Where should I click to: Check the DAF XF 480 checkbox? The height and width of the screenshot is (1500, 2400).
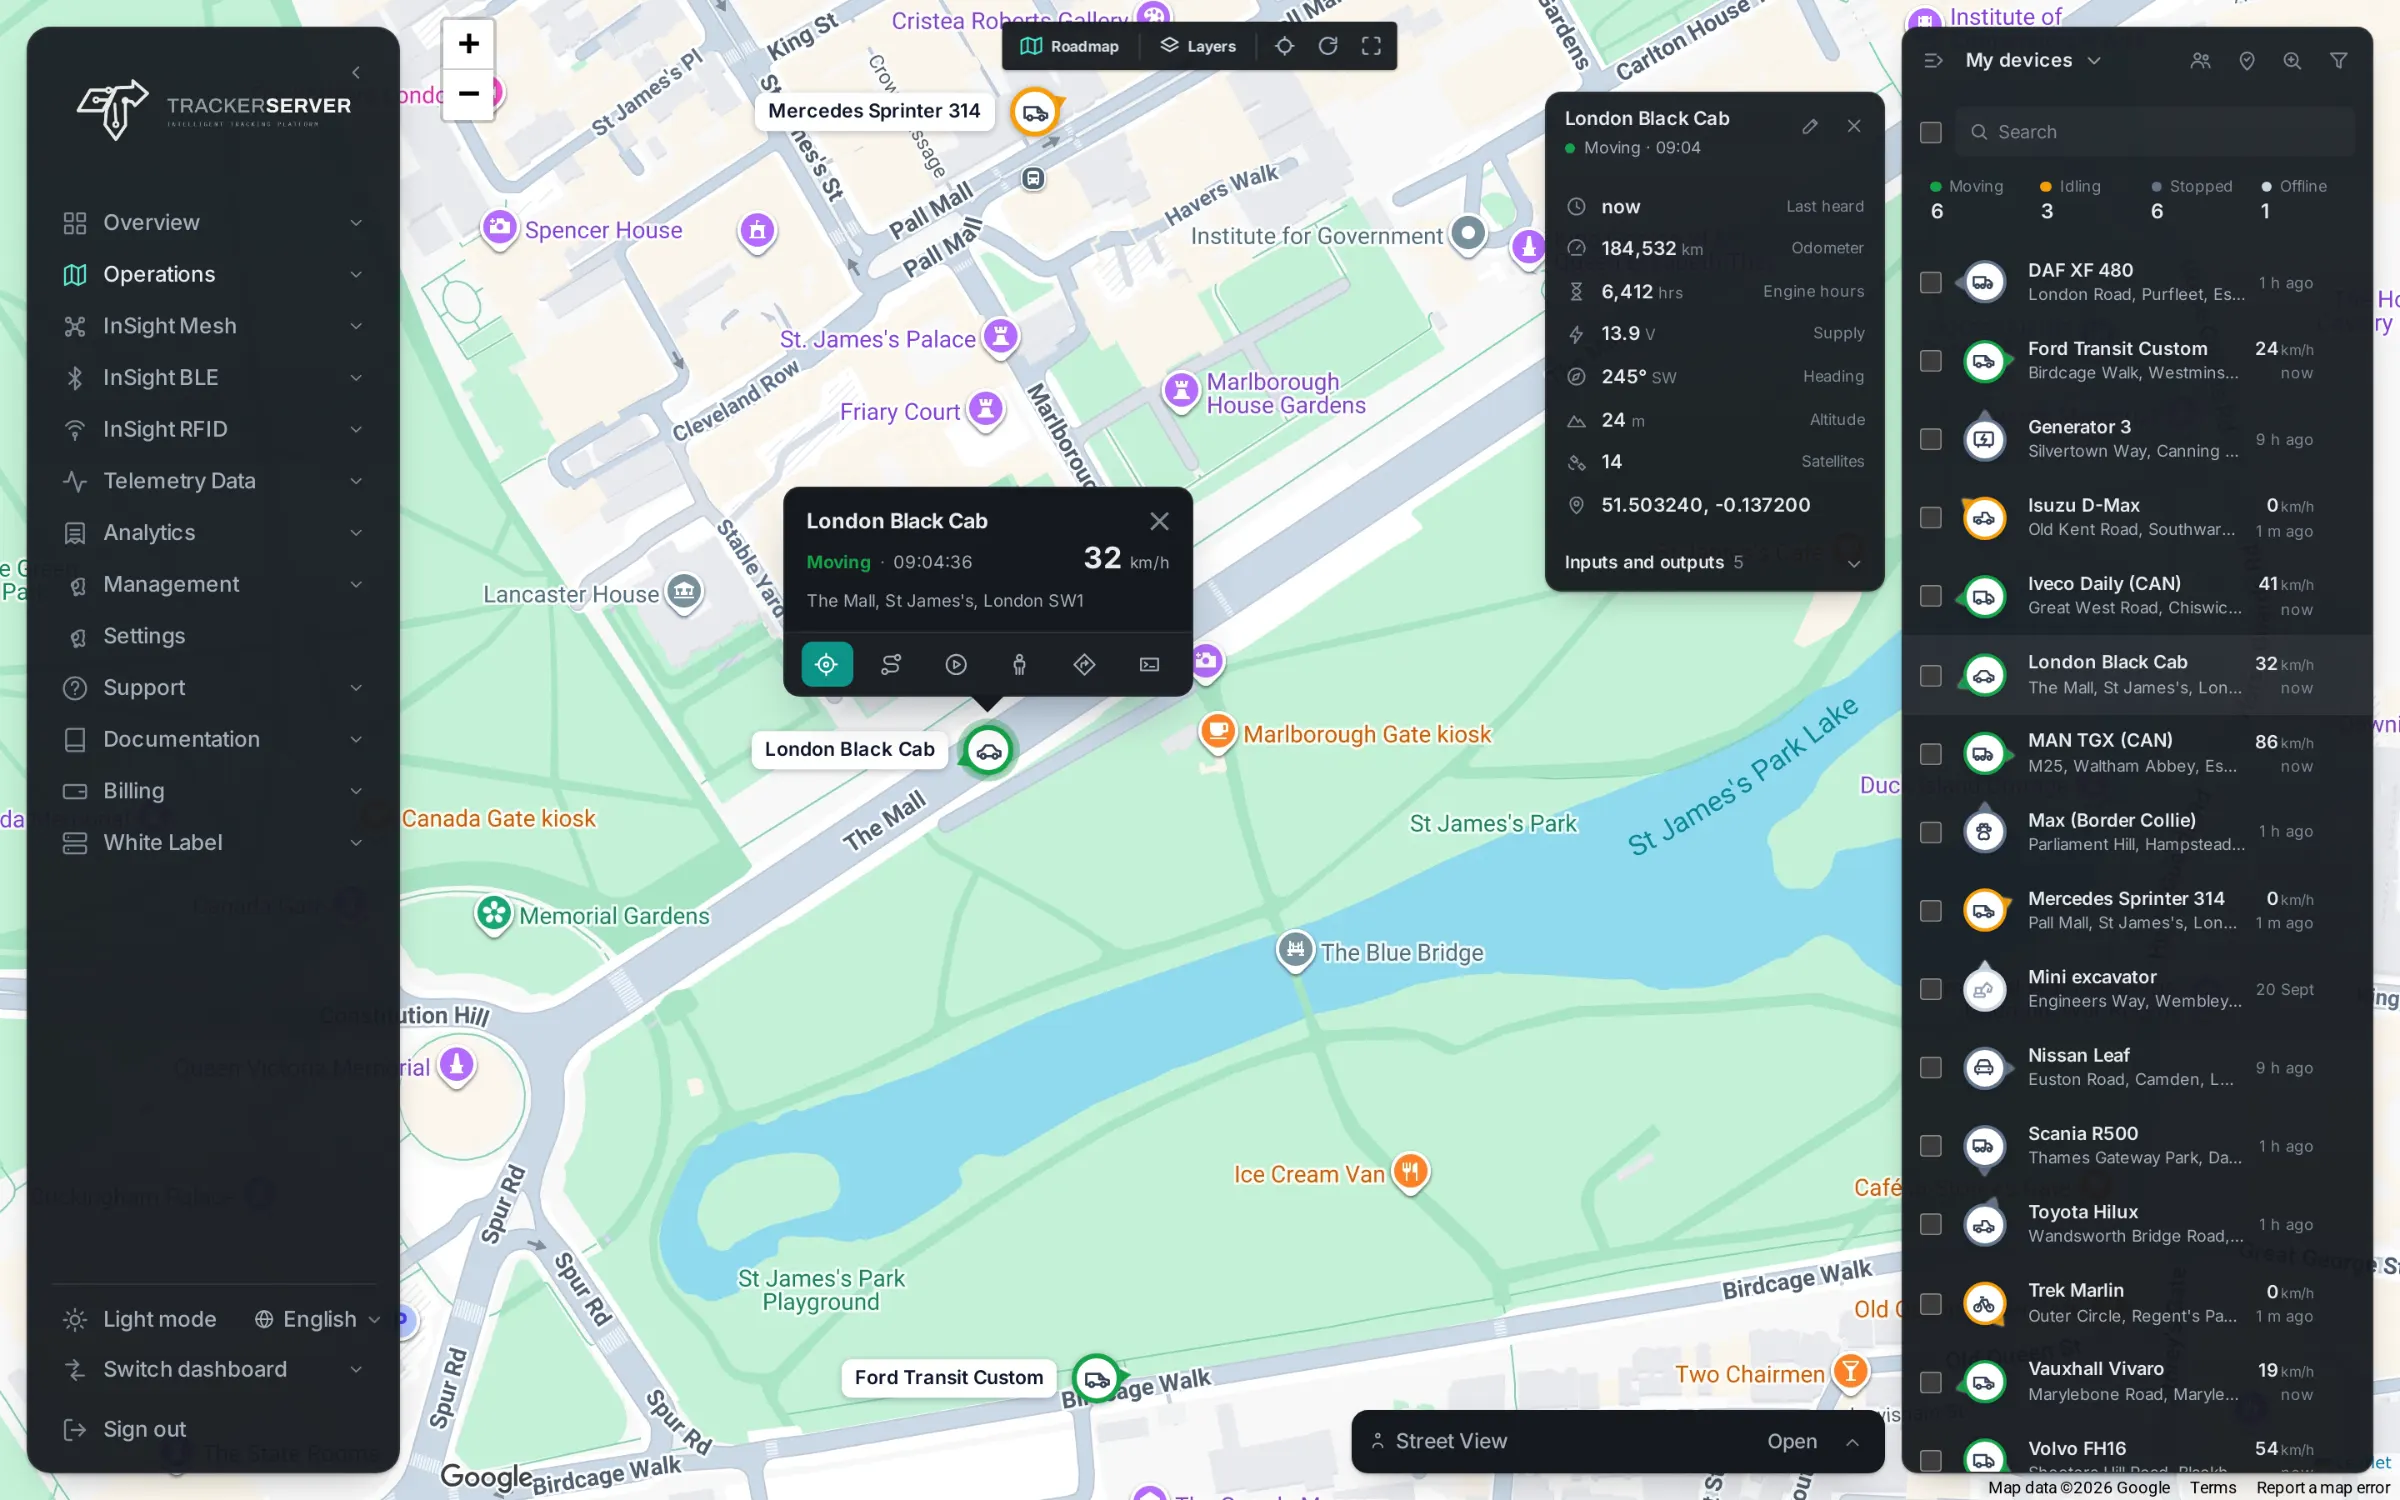[1931, 283]
